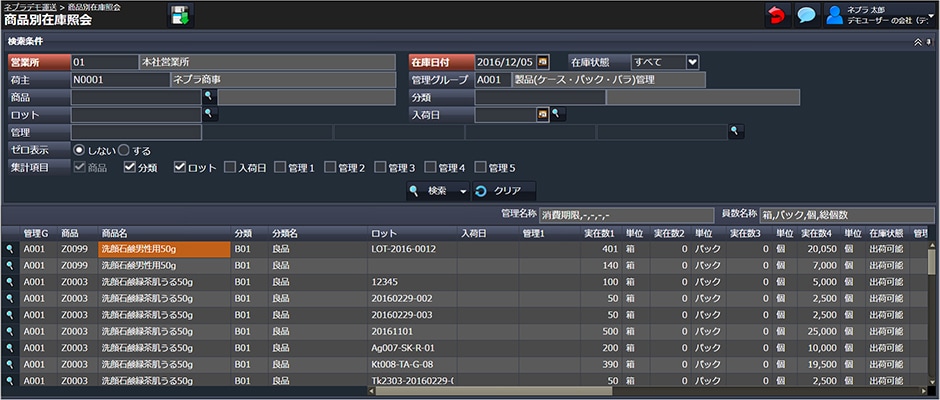The height and width of the screenshot is (400, 940).
Task: Expand the 検索 button dropdown arrow
Action: tap(463, 191)
